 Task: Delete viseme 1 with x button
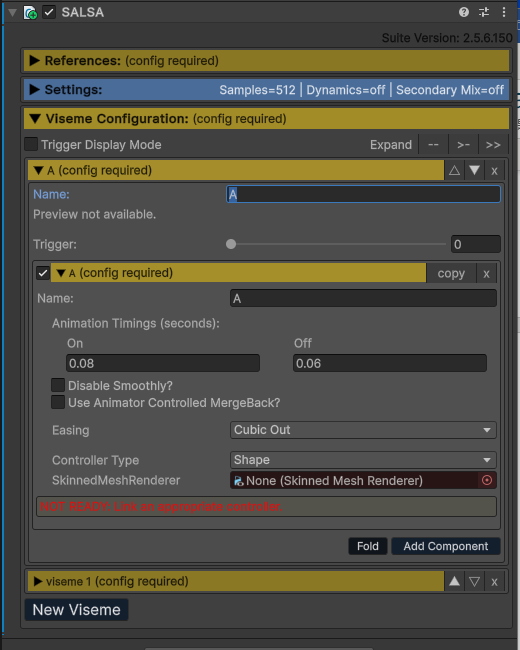coord(494,581)
